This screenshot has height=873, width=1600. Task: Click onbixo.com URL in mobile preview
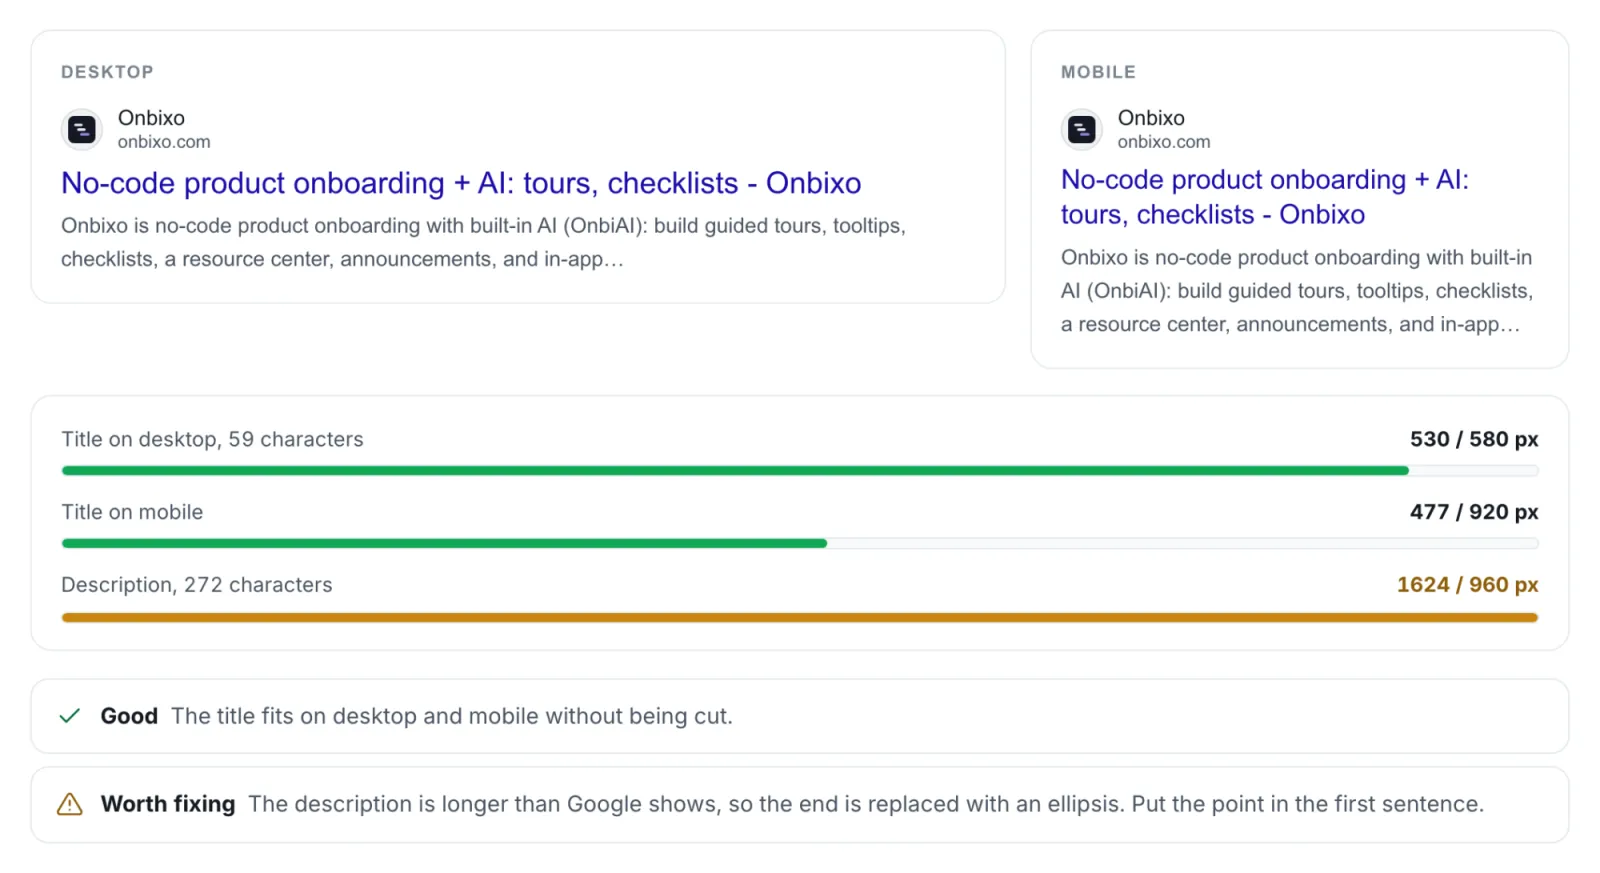click(1164, 142)
